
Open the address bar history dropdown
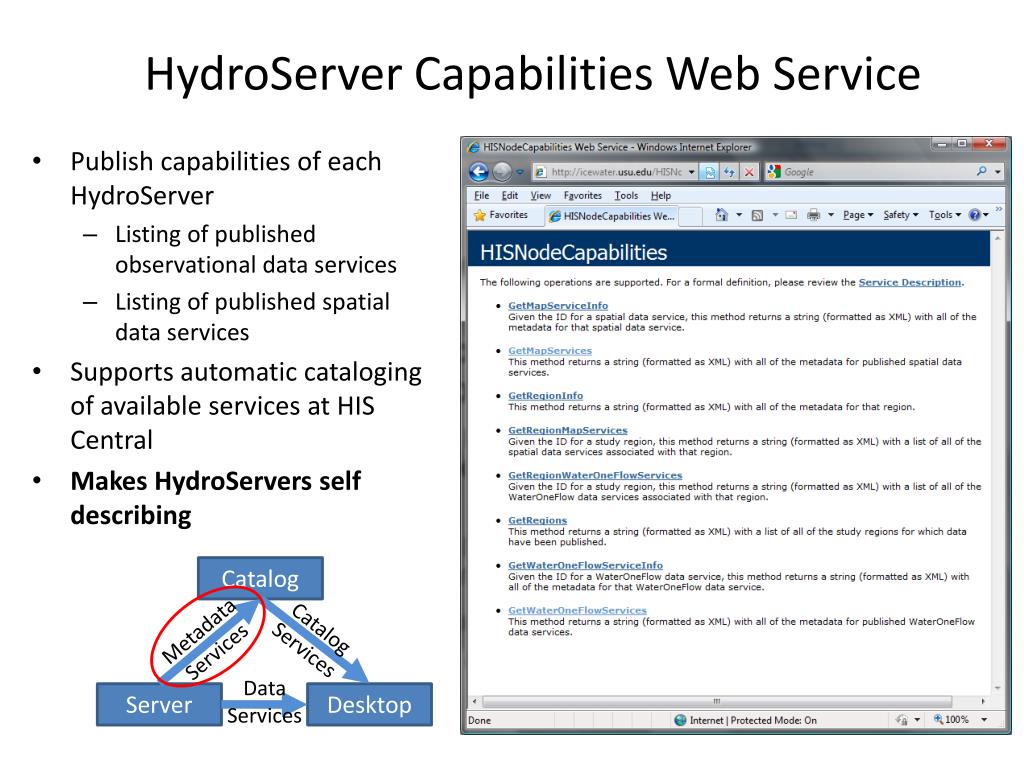(692, 172)
